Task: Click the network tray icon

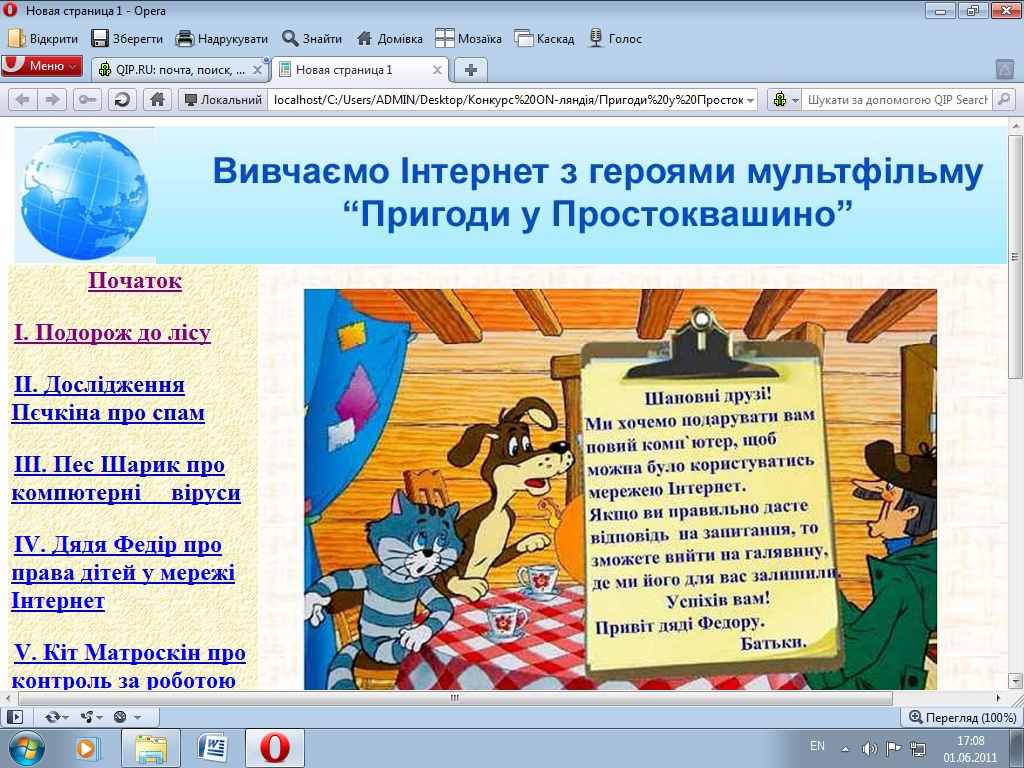Action: [x=918, y=748]
